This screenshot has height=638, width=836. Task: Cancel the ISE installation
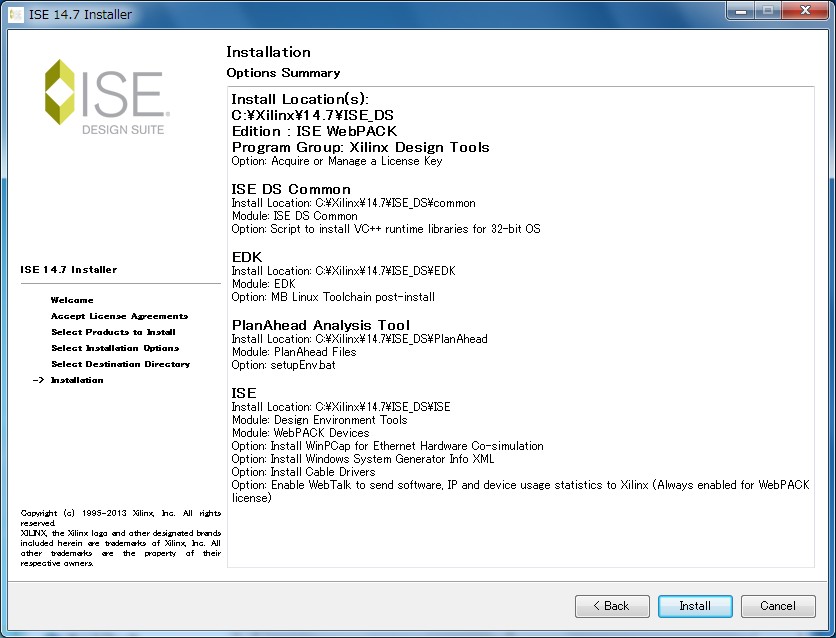(x=778, y=606)
